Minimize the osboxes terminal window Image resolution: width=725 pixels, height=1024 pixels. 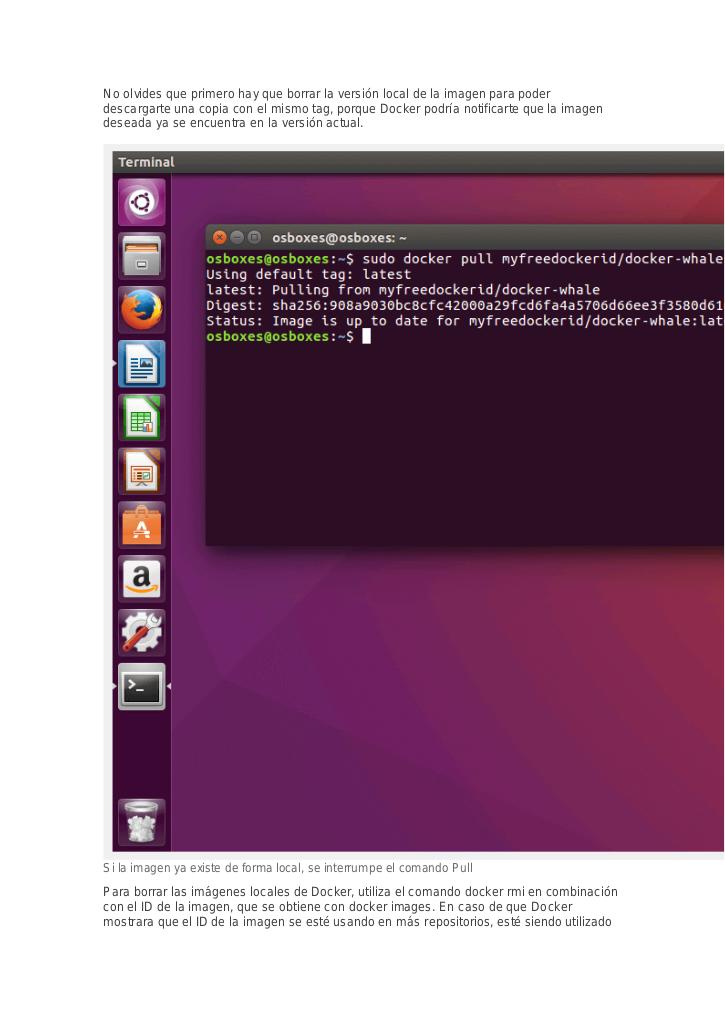pyautogui.click(x=237, y=237)
